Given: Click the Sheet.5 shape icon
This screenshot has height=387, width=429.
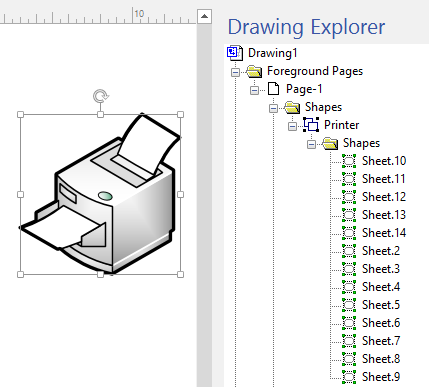Looking at the screenshot, I should click(349, 305).
